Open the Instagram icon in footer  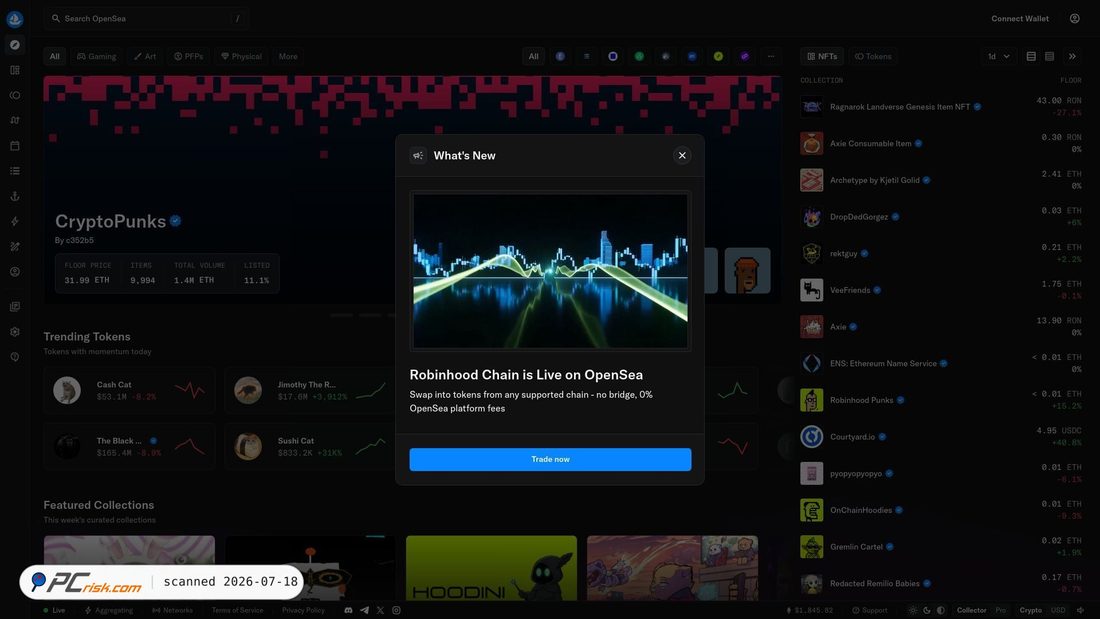pos(396,611)
